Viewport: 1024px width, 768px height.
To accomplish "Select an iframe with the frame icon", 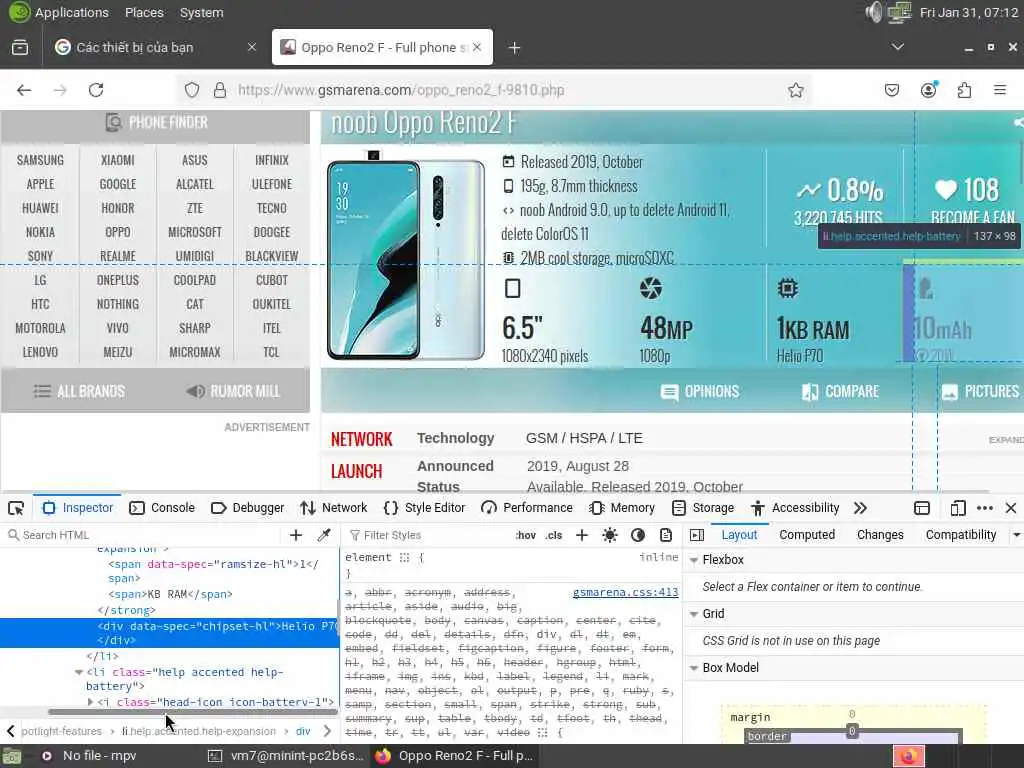I will 922,508.
